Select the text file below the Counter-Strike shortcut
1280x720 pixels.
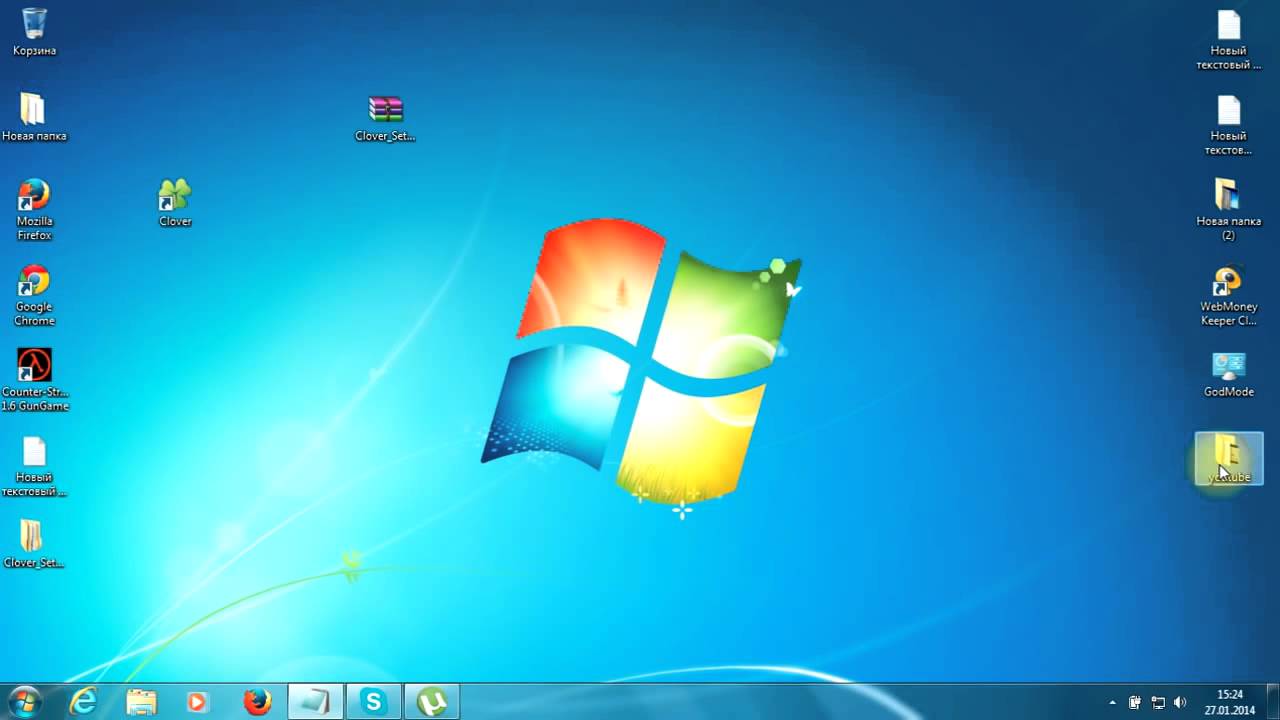tap(34, 466)
